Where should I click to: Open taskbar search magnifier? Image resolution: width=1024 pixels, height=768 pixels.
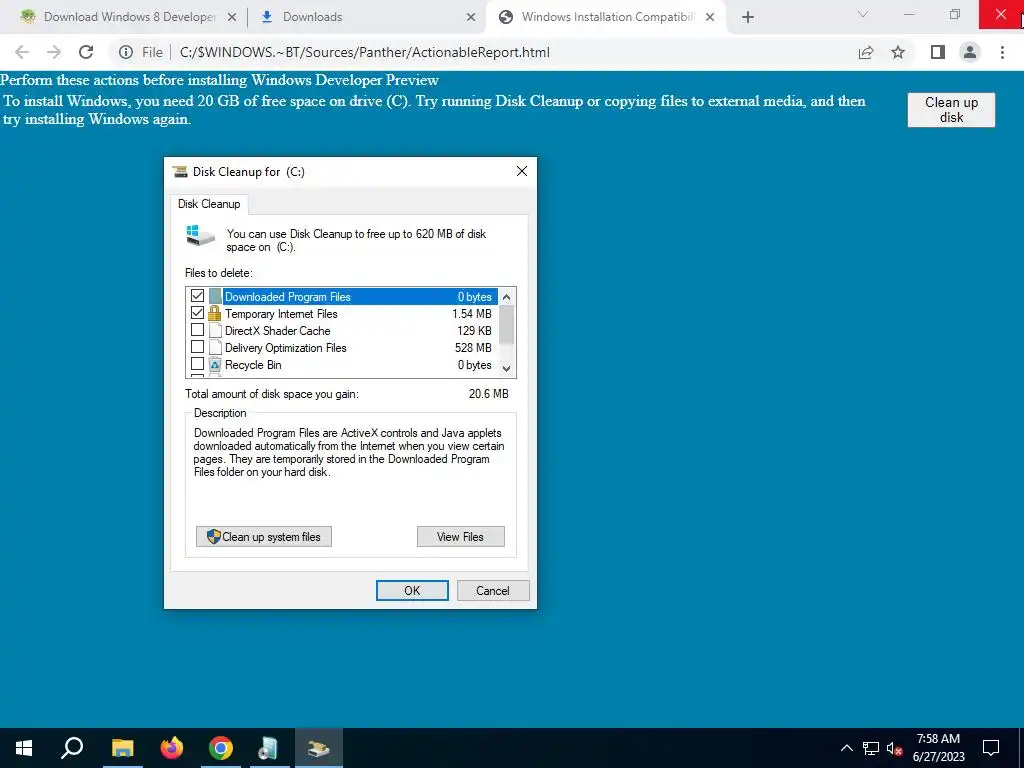pos(72,748)
